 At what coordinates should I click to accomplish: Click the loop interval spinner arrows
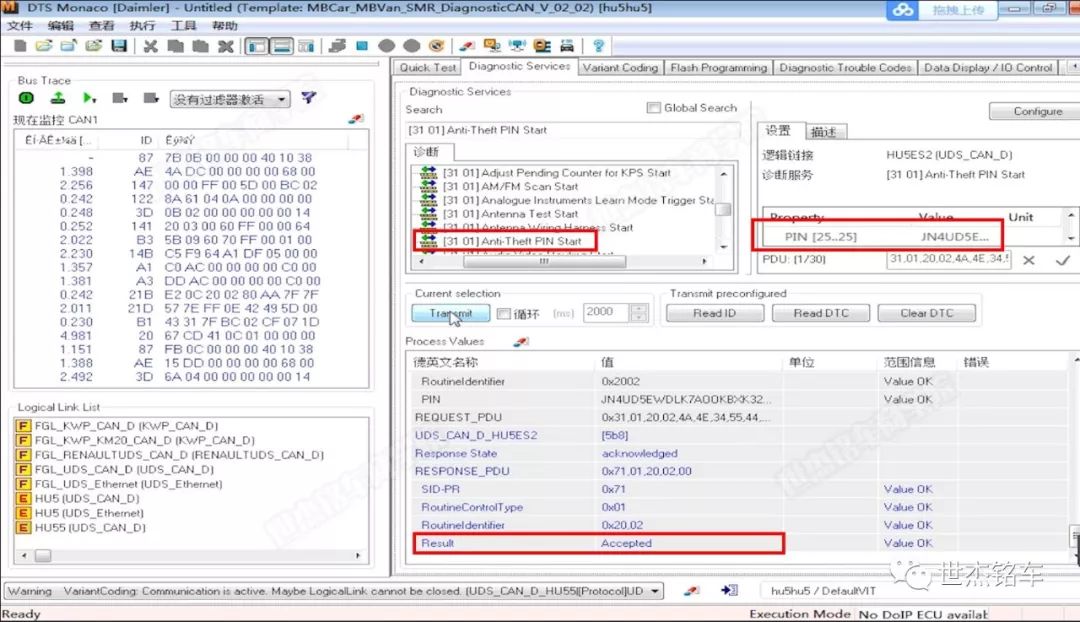(639, 313)
